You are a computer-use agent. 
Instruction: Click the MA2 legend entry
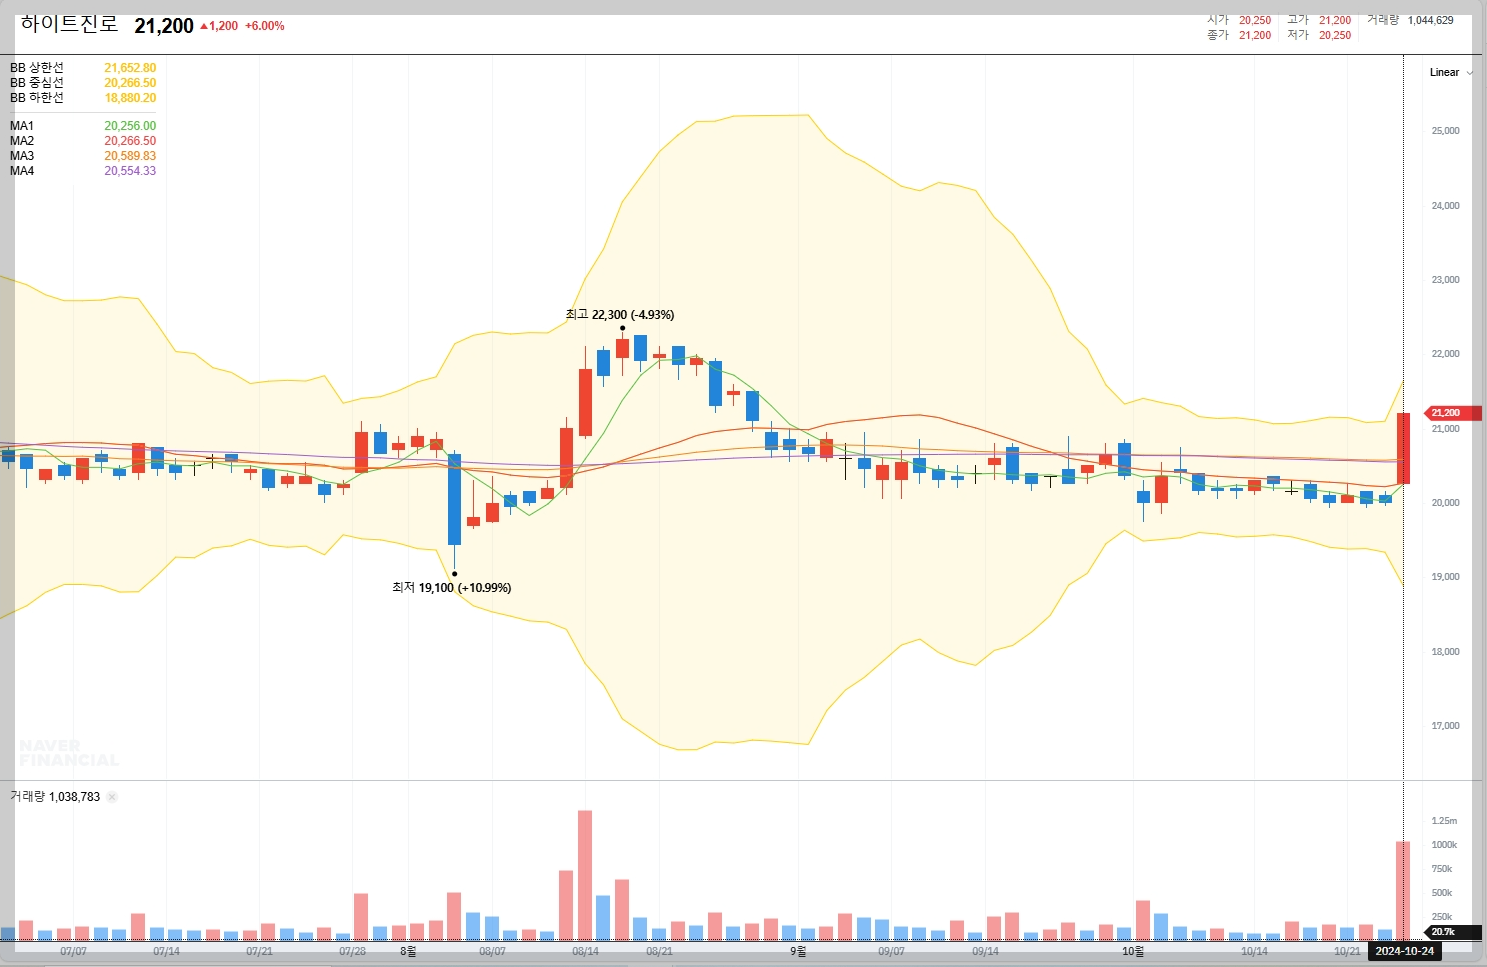[x=22, y=141]
